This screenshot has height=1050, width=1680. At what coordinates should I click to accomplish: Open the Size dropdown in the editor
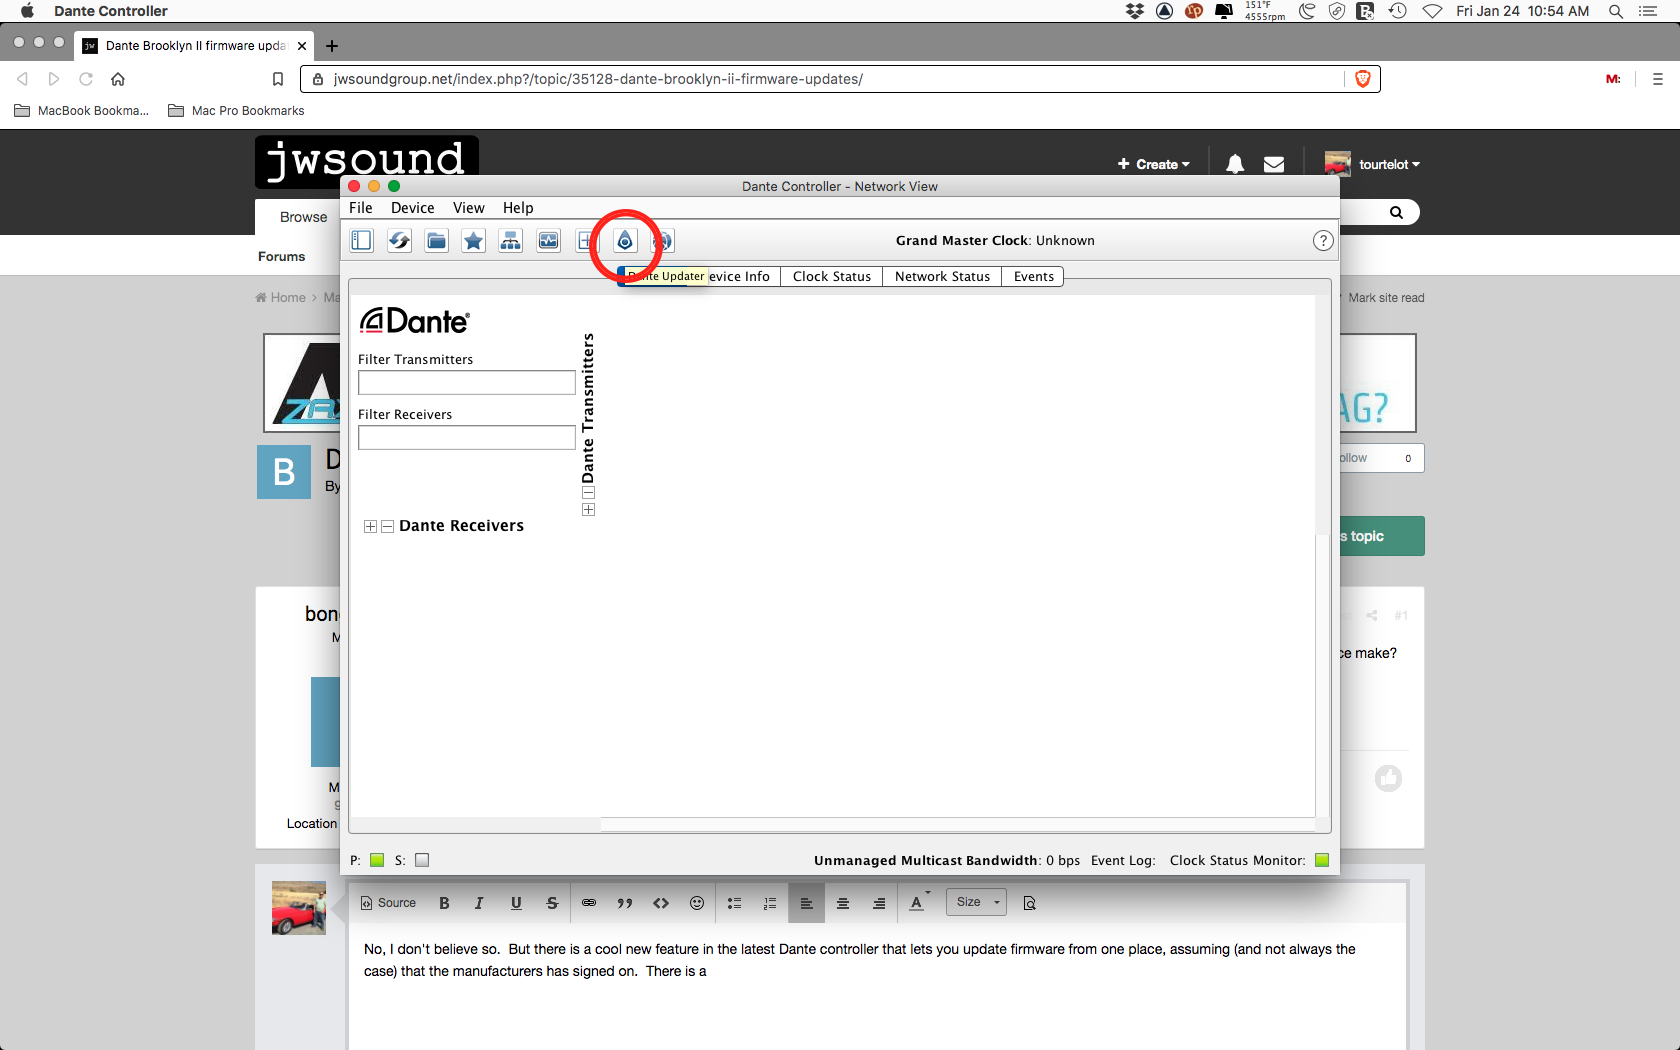click(x=976, y=902)
